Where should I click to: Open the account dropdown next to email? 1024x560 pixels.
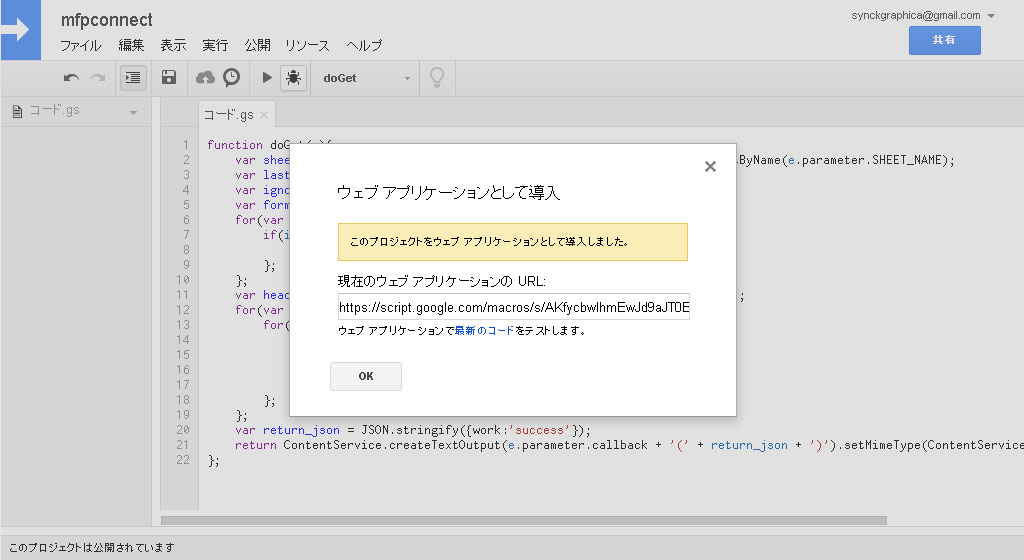click(991, 16)
